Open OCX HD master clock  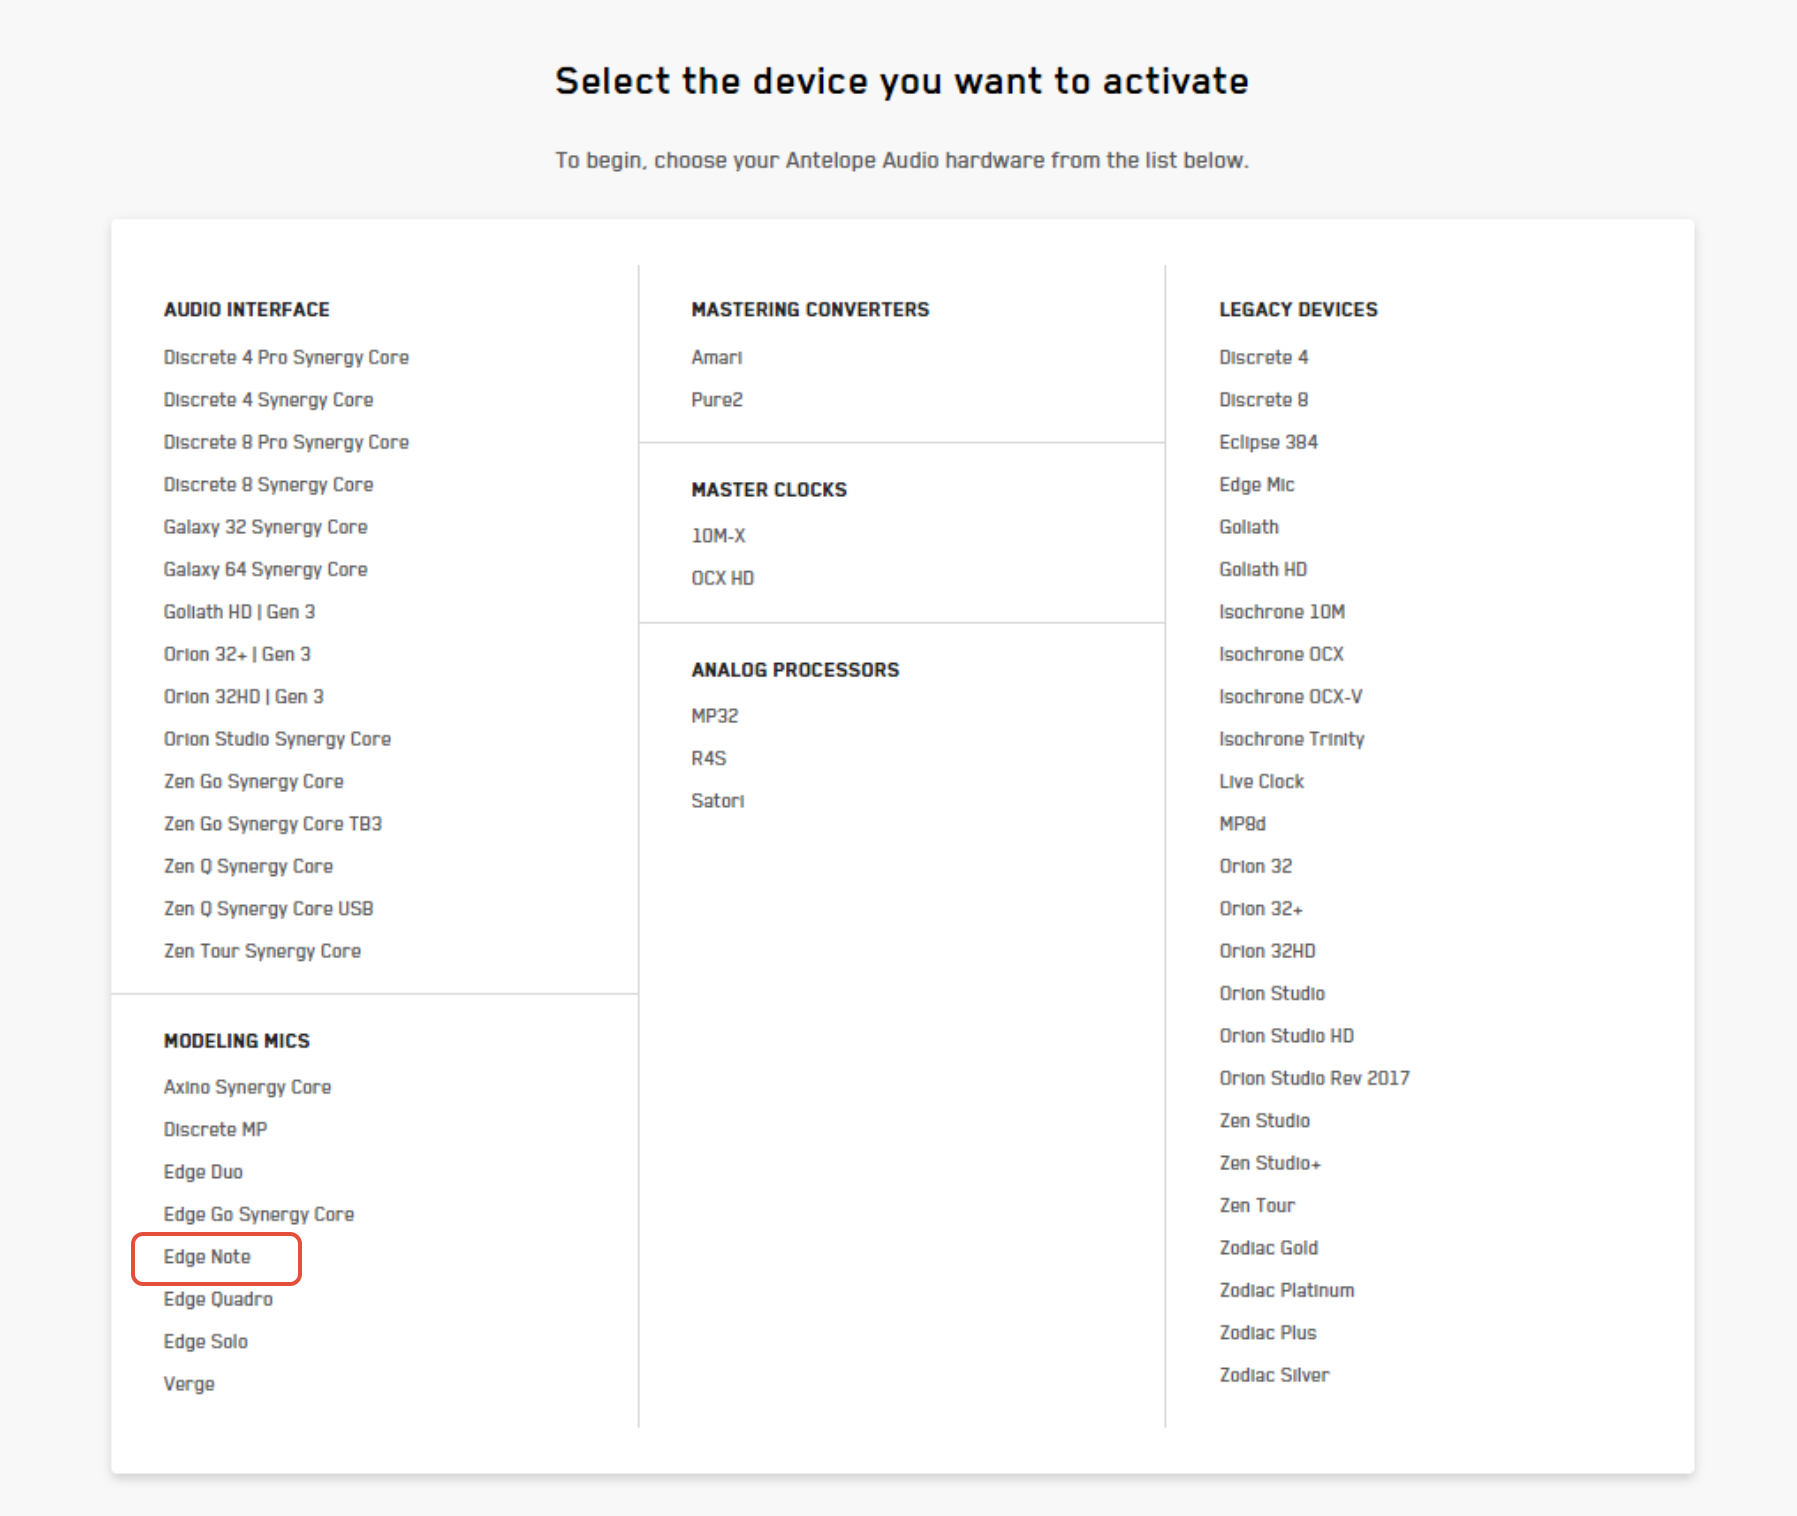coord(722,578)
